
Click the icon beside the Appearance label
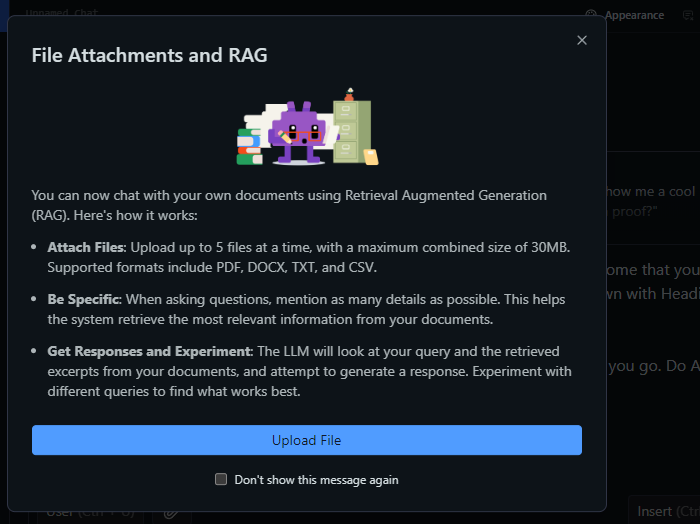[x=592, y=15]
